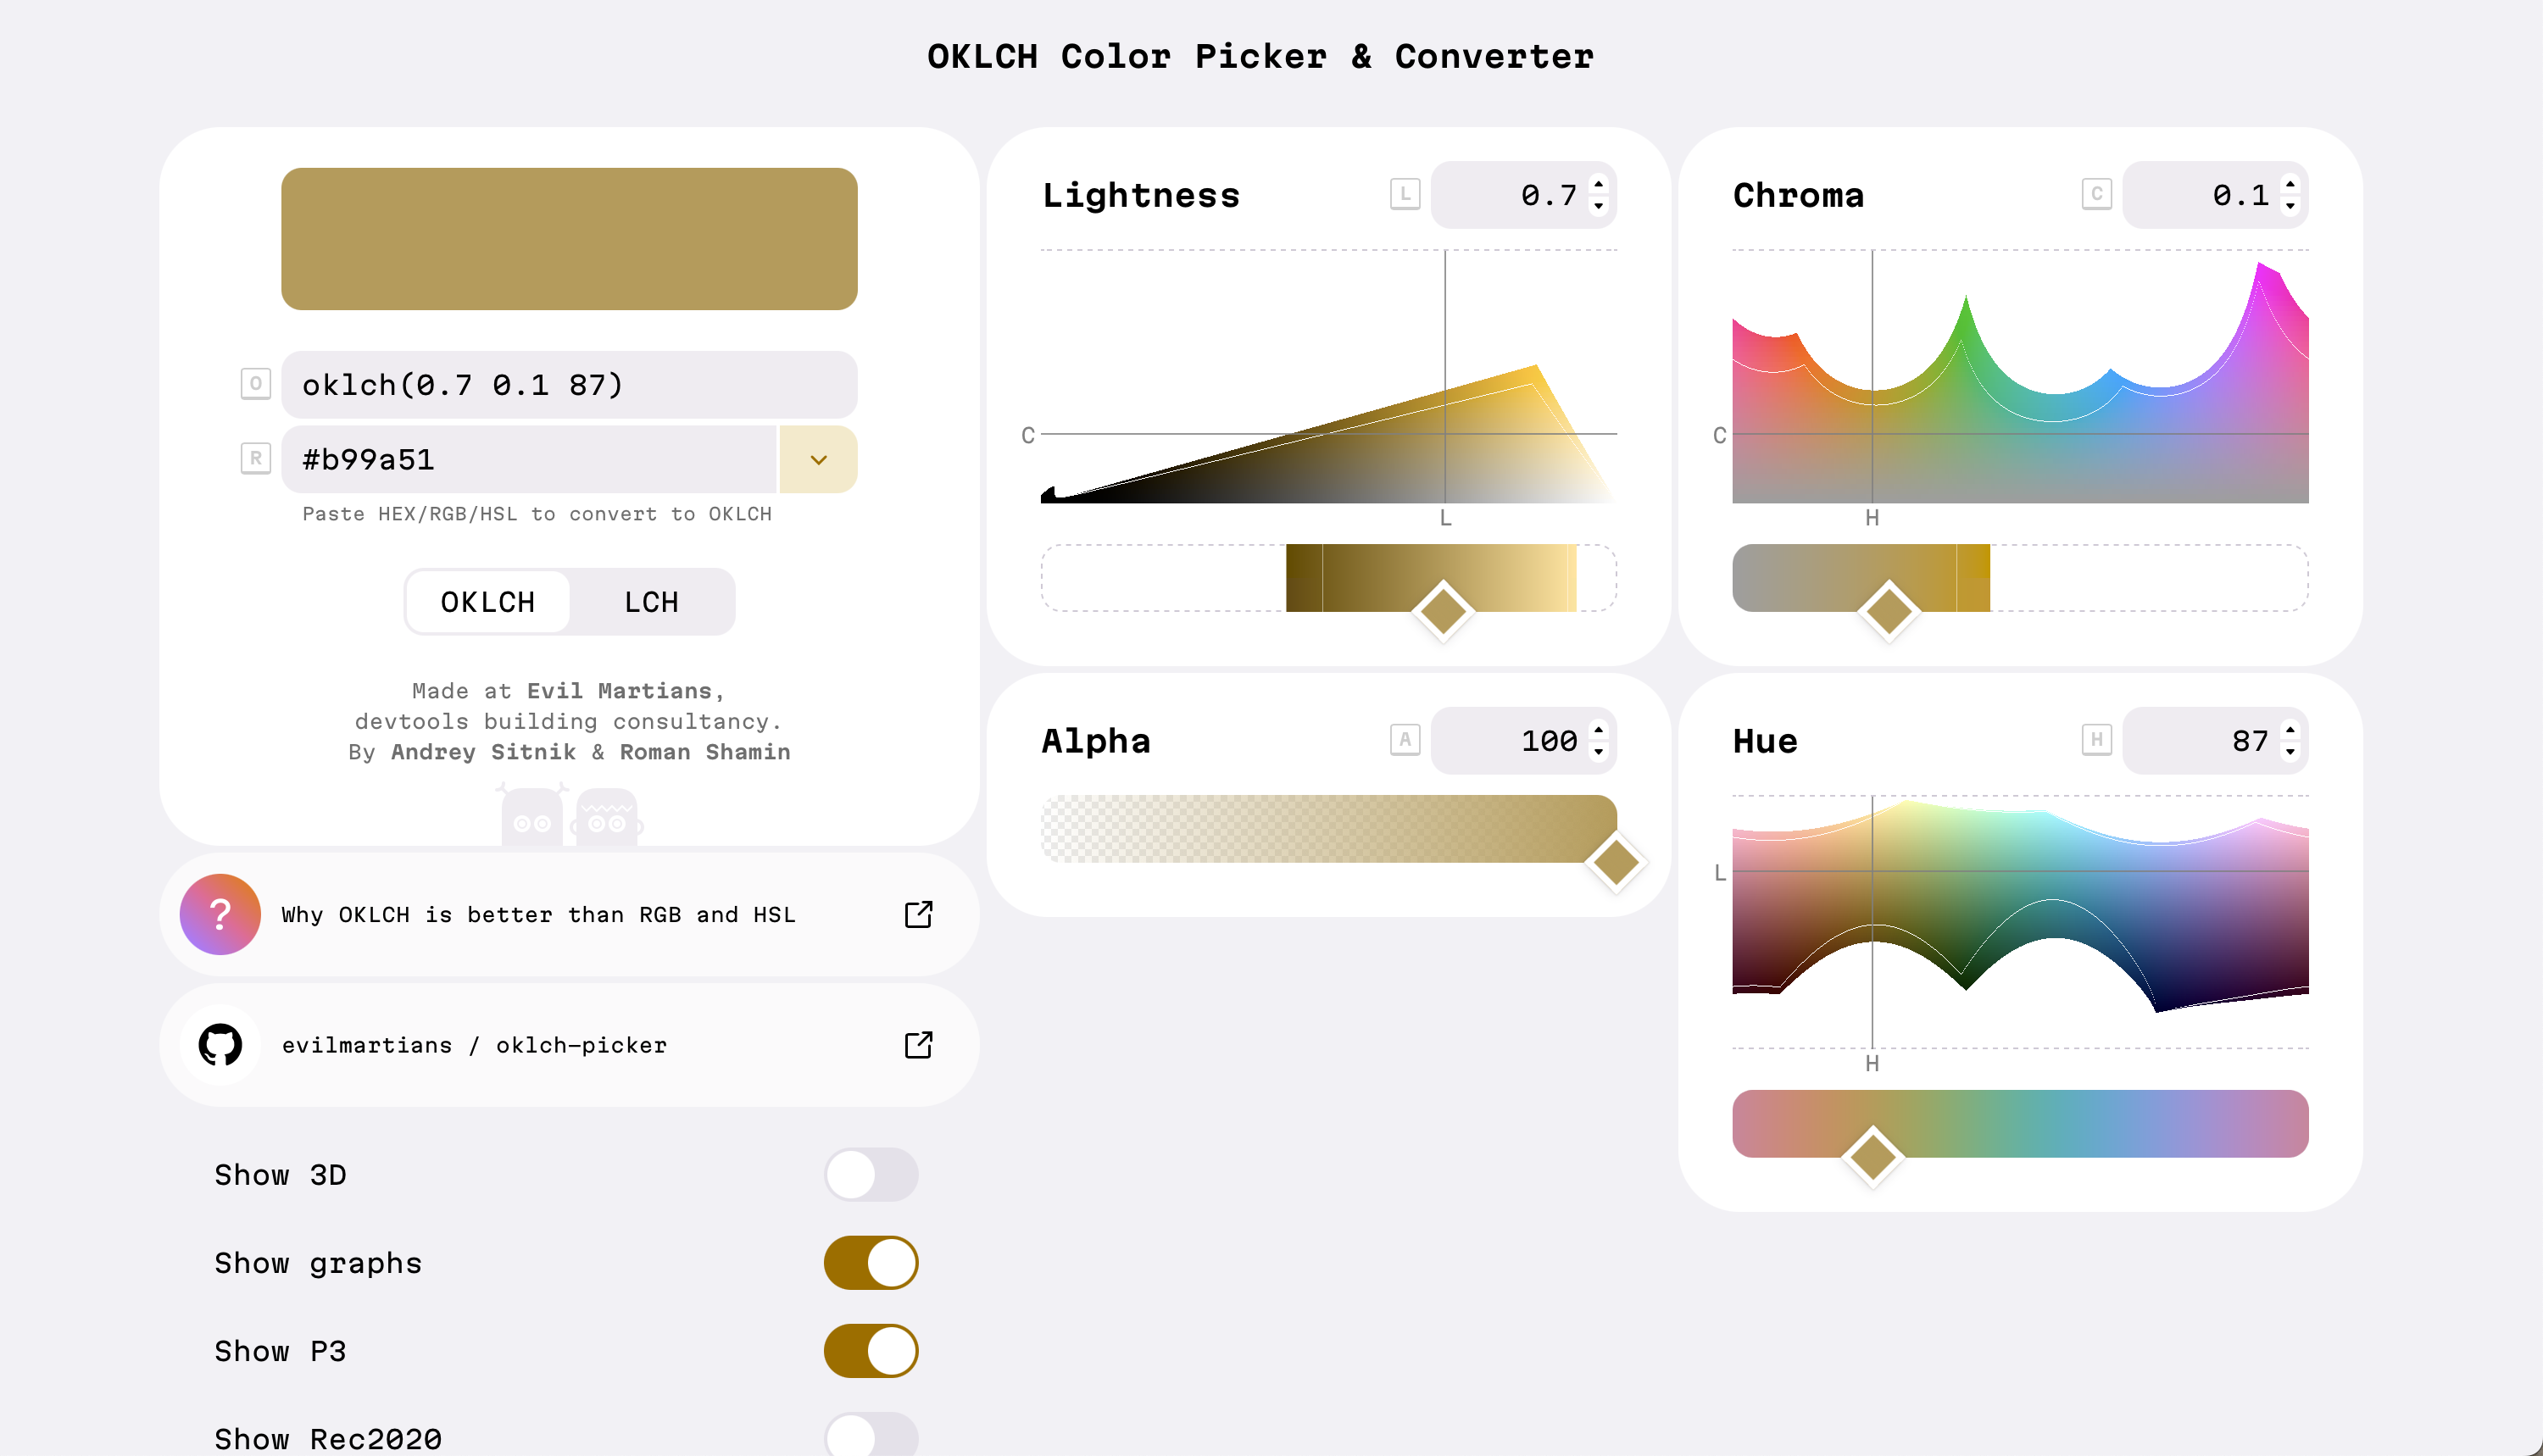Viewport: 2543px width, 1456px height.
Task: Click the H shortcut badge next to Hue
Action: point(2096,740)
